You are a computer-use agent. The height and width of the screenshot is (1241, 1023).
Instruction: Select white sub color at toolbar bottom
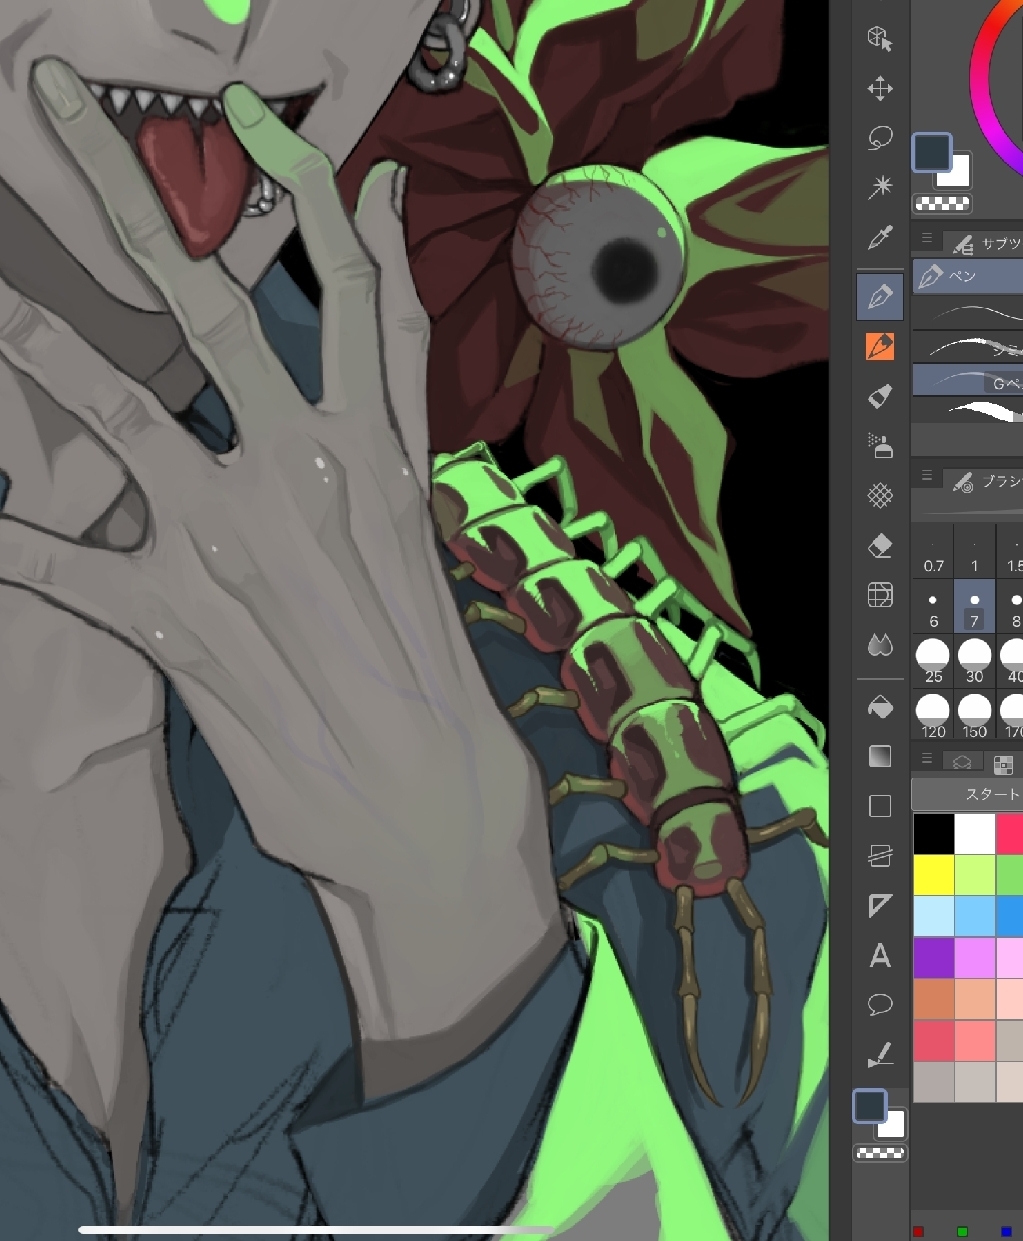(x=894, y=1126)
